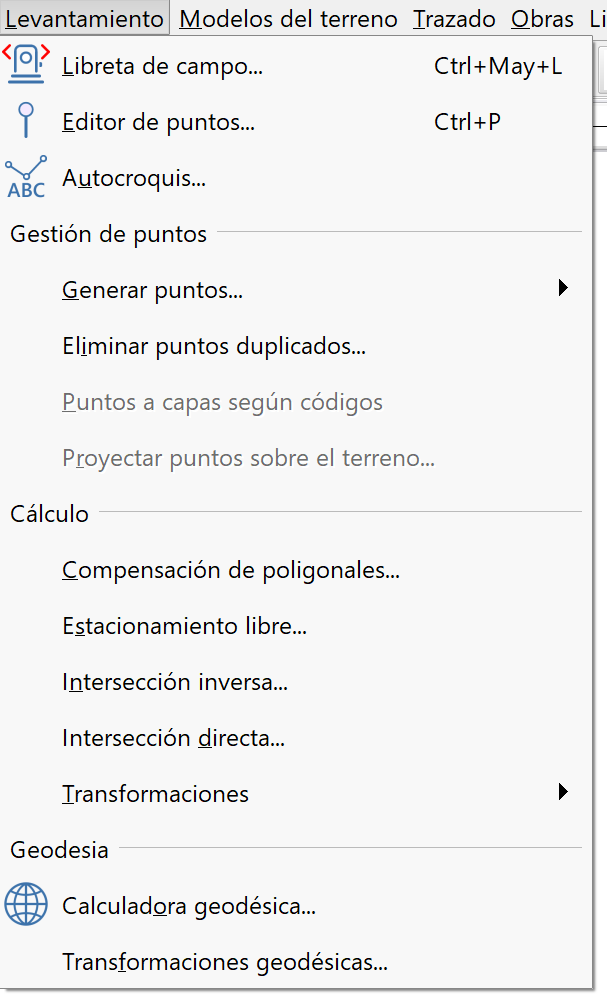Choose Estacionamiento libre
Image resolution: width=607 pixels, height=994 pixels.
[184, 627]
